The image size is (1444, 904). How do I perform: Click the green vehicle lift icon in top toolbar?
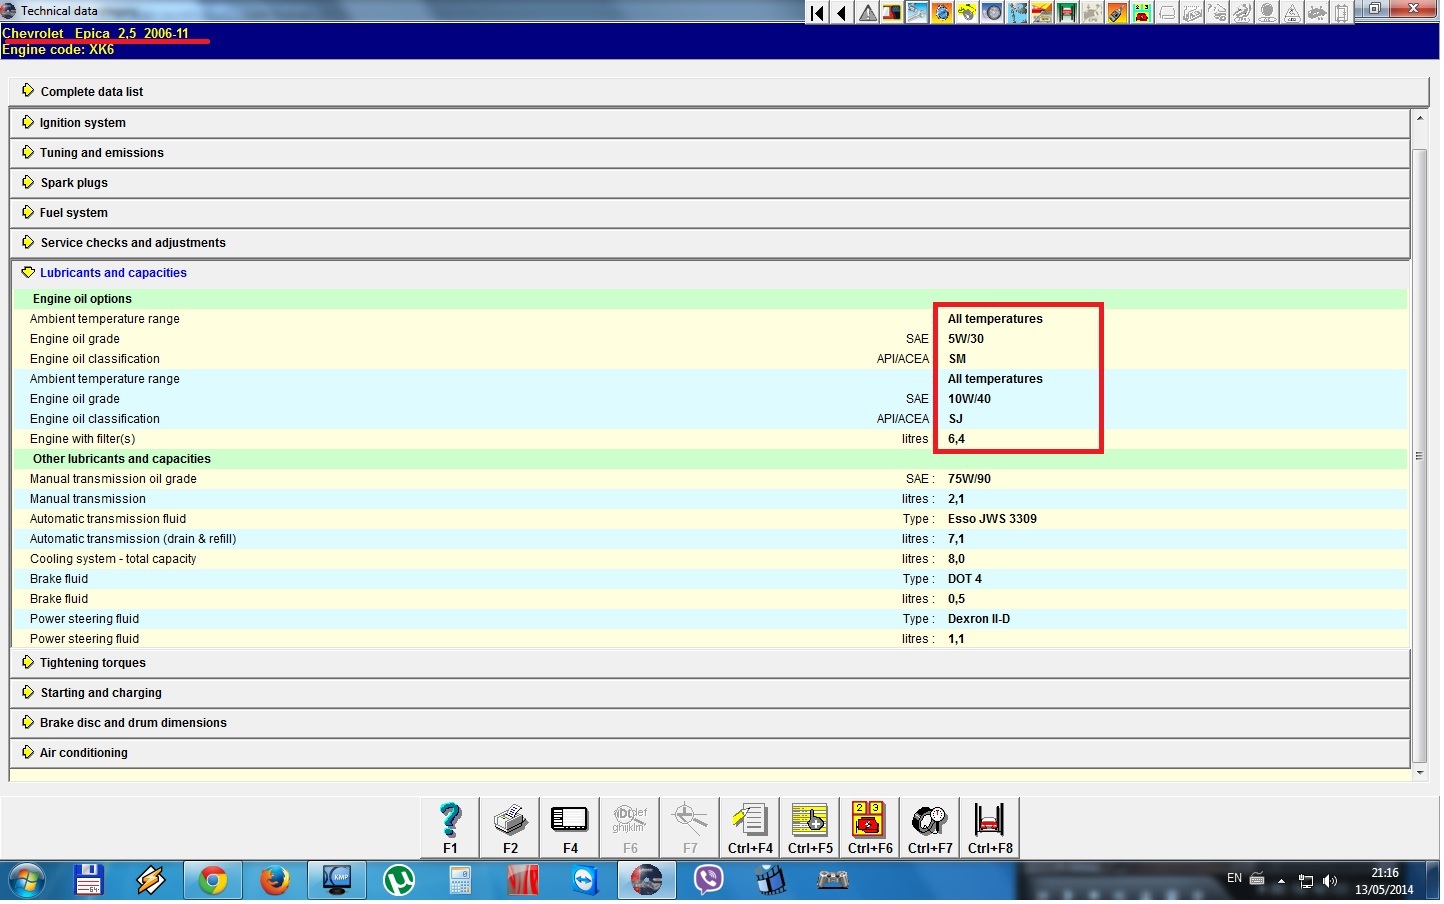(1067, 12)
